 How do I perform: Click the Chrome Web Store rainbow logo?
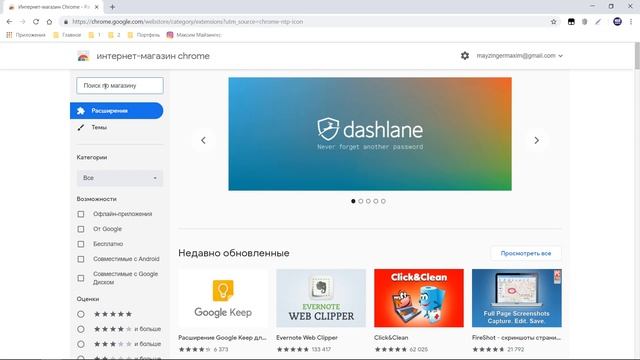[x=83, y=56]
